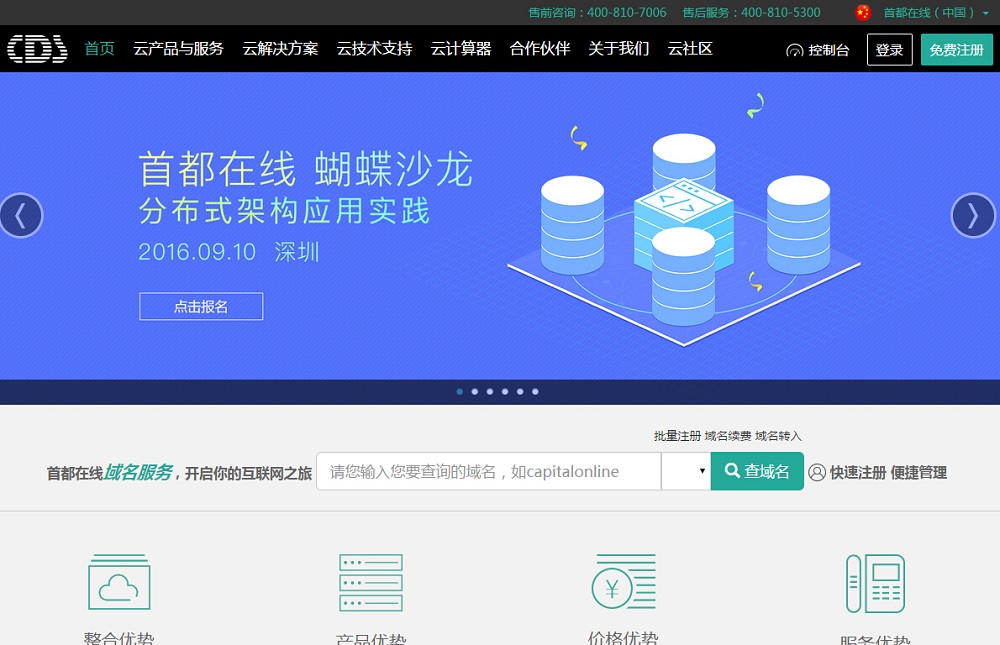Click the 查域名 search button
Screen dimensions: 1000x645
tap(757, 471)
